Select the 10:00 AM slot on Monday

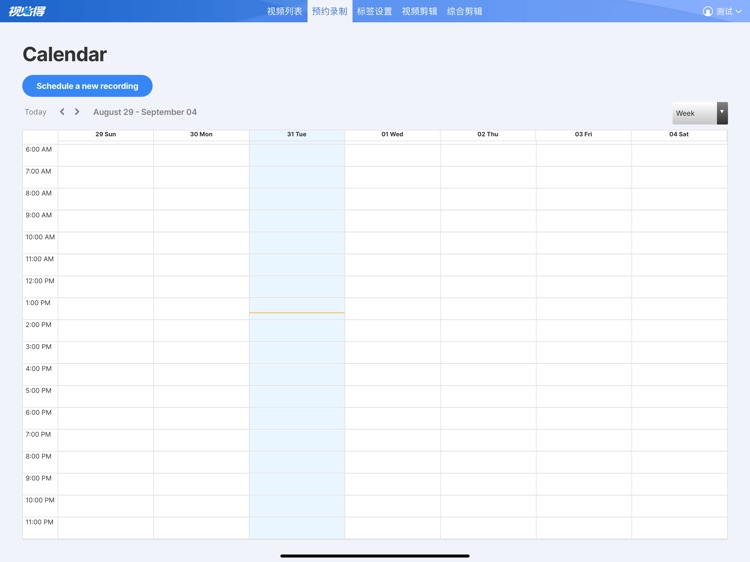pyautogui.click(x=201, y=243)
